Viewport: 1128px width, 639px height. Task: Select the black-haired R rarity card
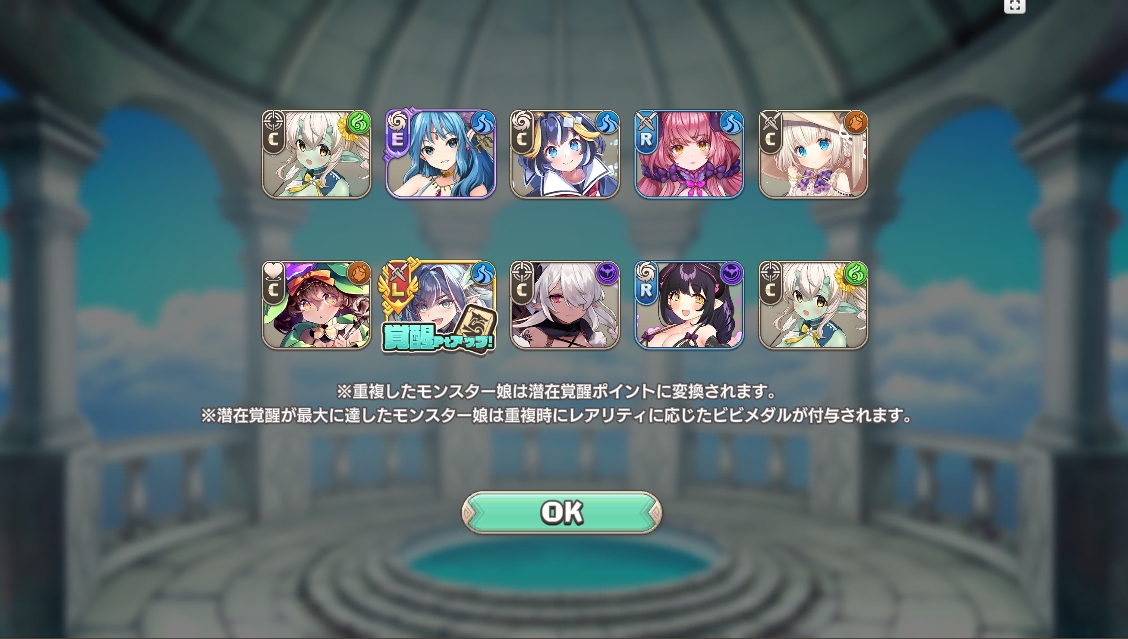[x=688, y=305]
